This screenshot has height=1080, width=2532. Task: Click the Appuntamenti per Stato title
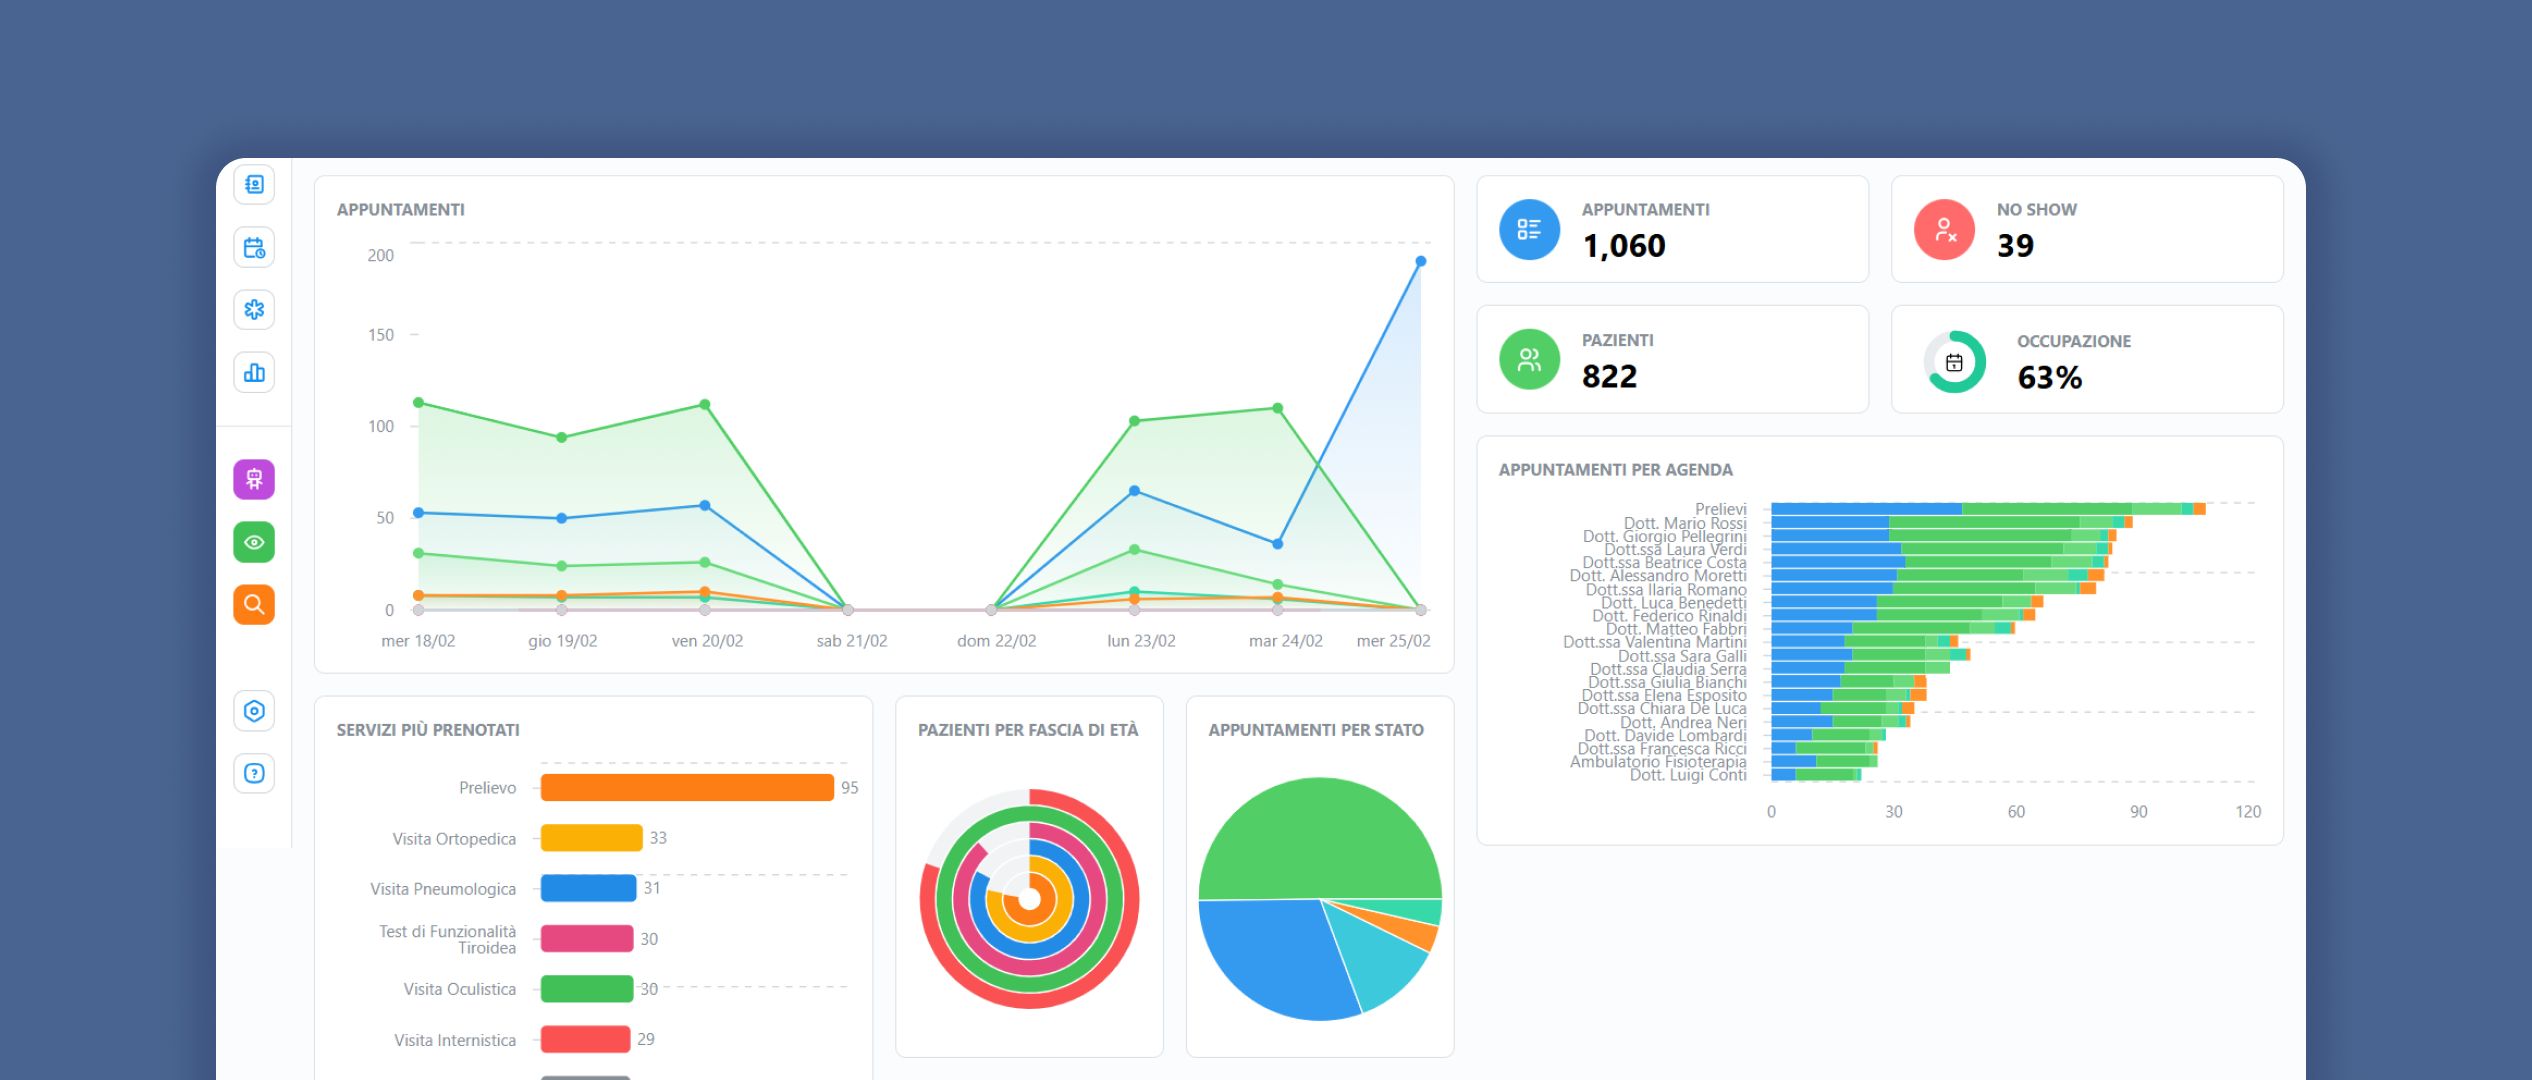click(1316, 730)
